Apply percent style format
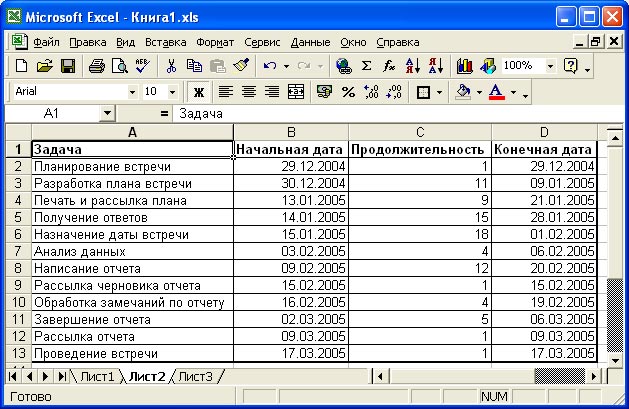This screenshot has height=409, width=629. click(348, 92)
